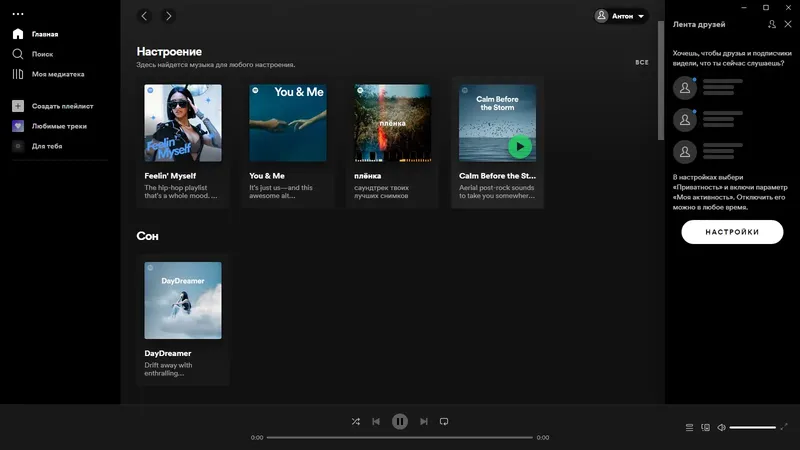Viewport: 800px width, 450px height.
Task: Enter full screen with expand icon
Action: (784, 427)
